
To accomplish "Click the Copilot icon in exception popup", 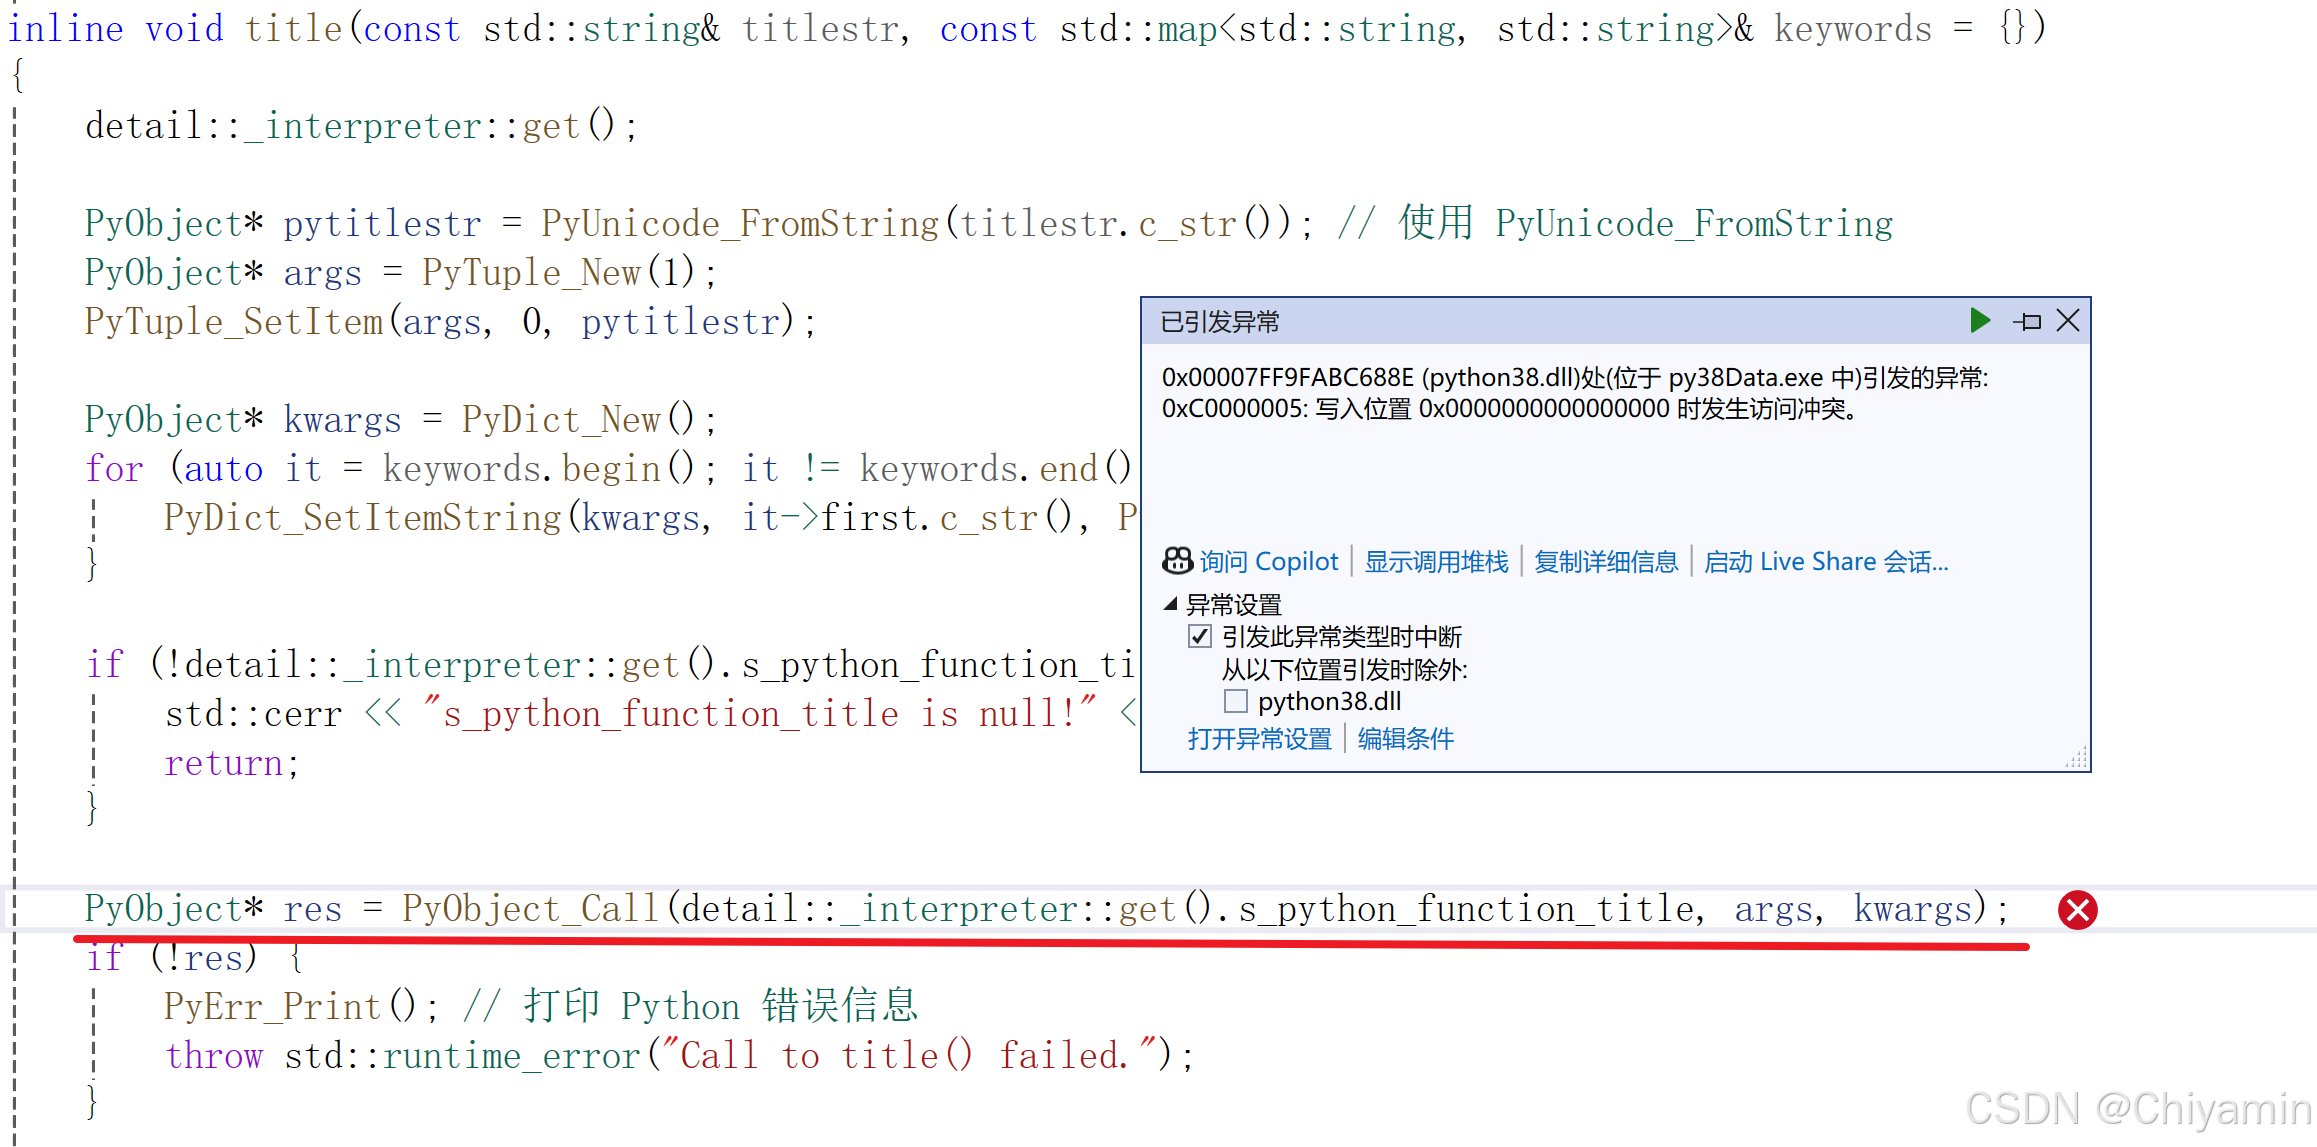I will click(x=1177, y=561).
